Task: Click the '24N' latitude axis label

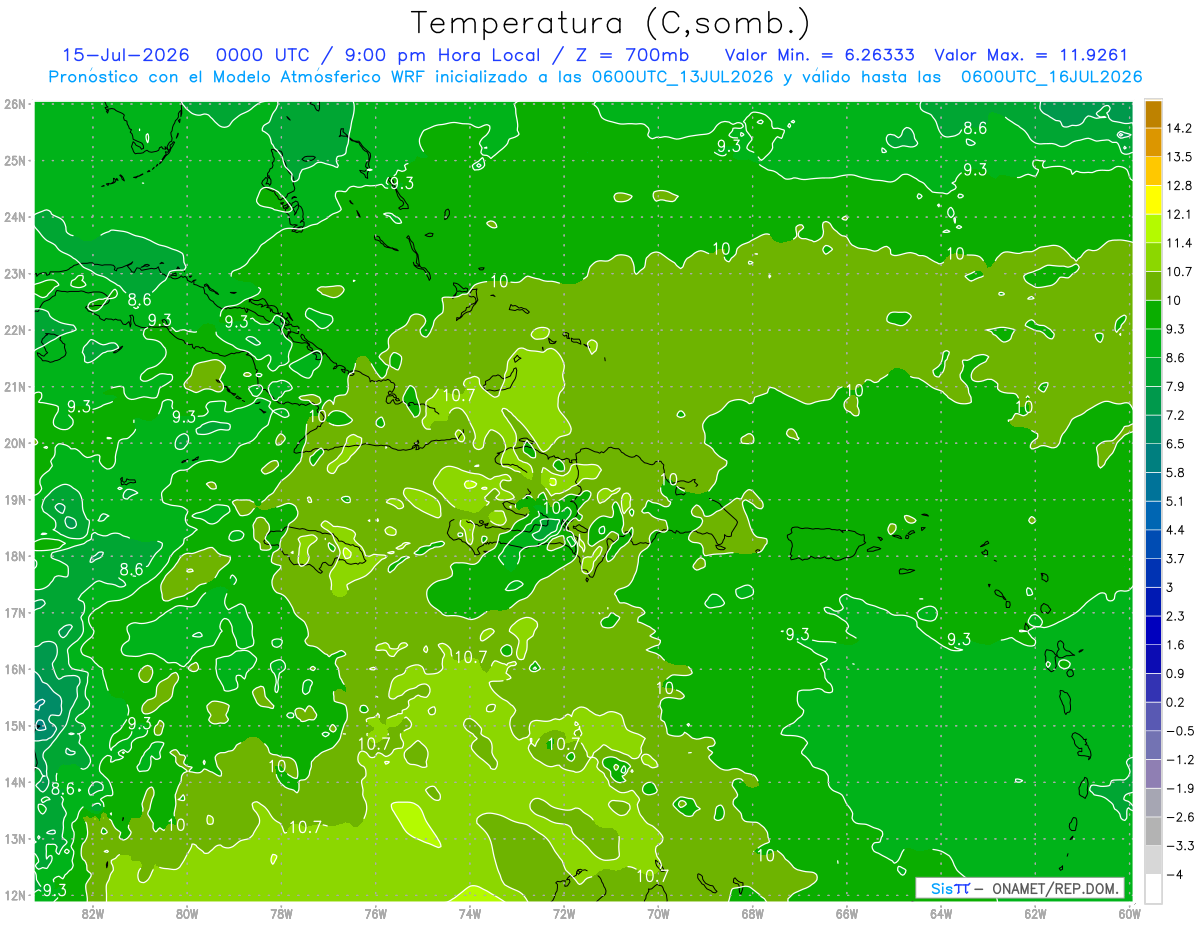Action: pos(14,217)
